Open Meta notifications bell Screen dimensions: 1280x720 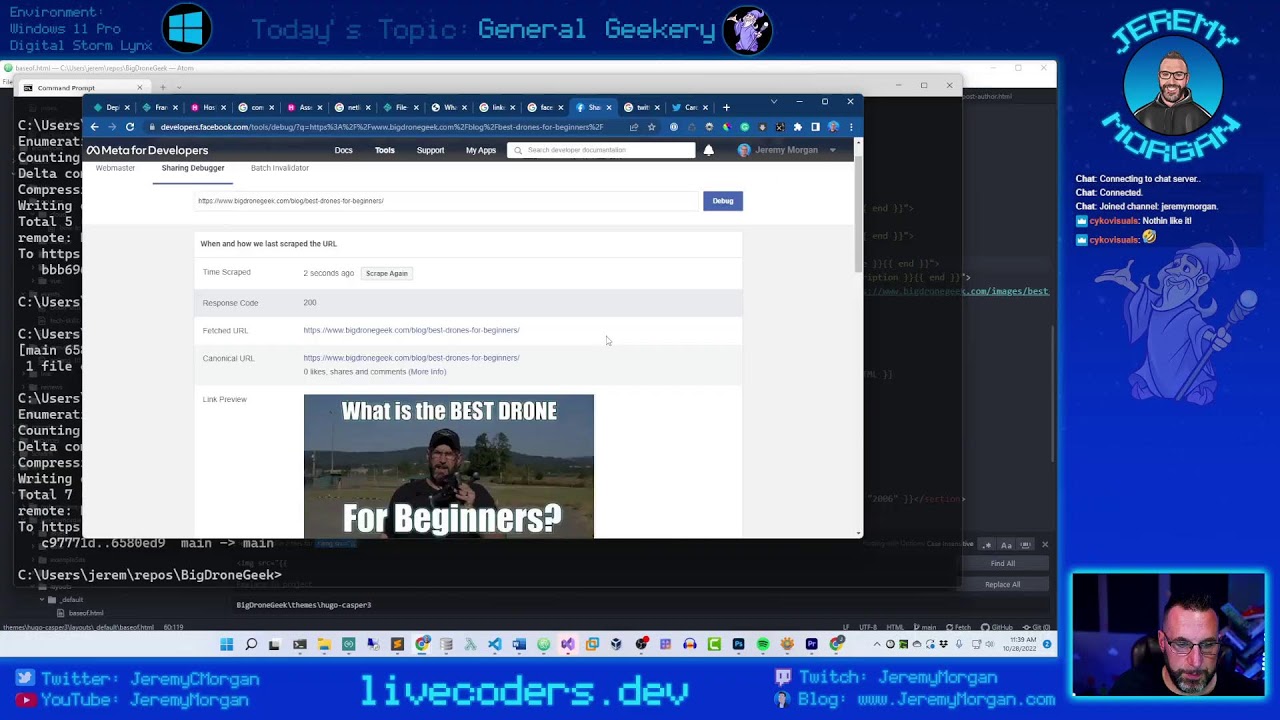coord(708,150)
